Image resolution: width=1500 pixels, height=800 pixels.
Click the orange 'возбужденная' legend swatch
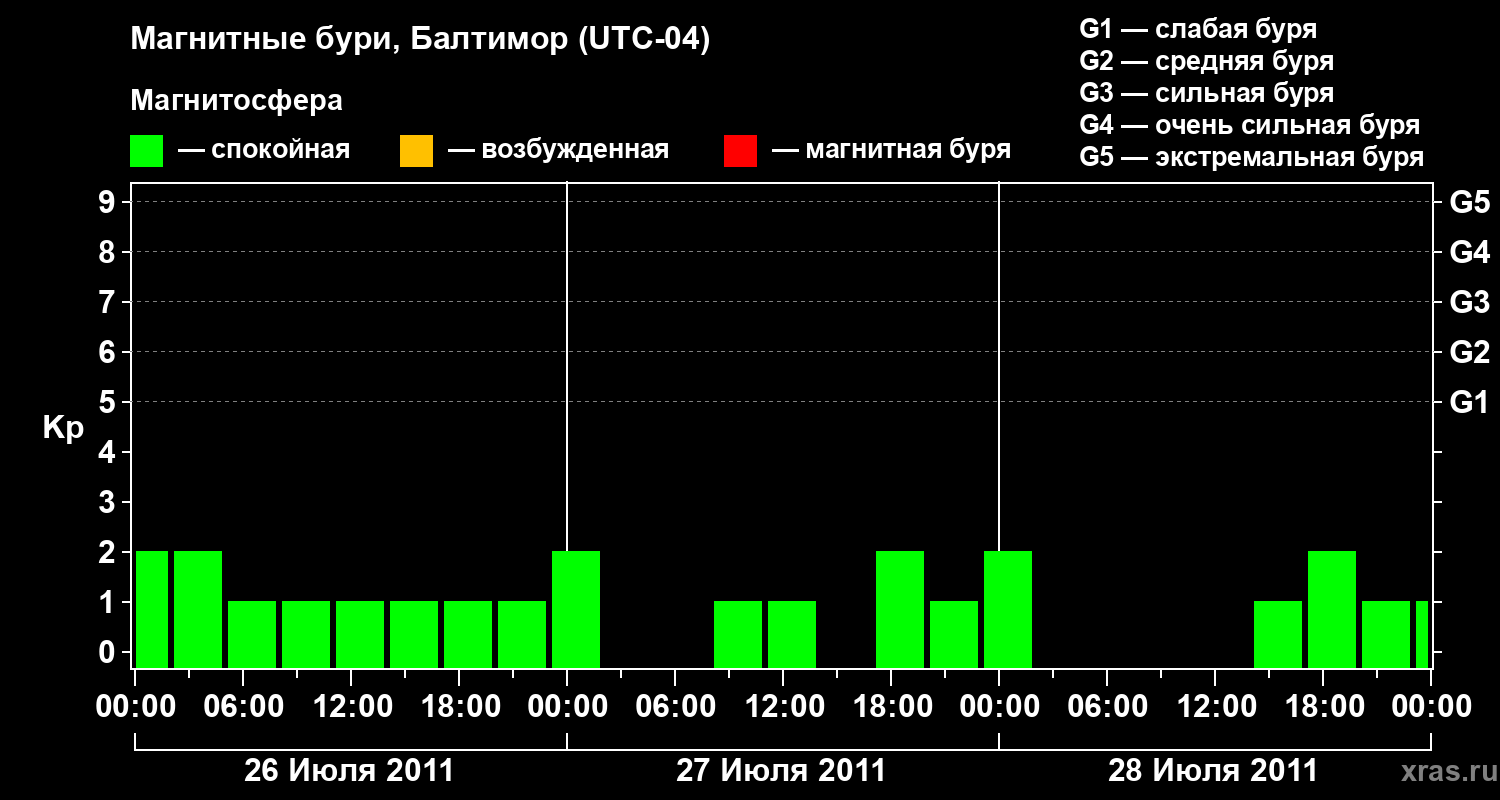pos(416,150)
